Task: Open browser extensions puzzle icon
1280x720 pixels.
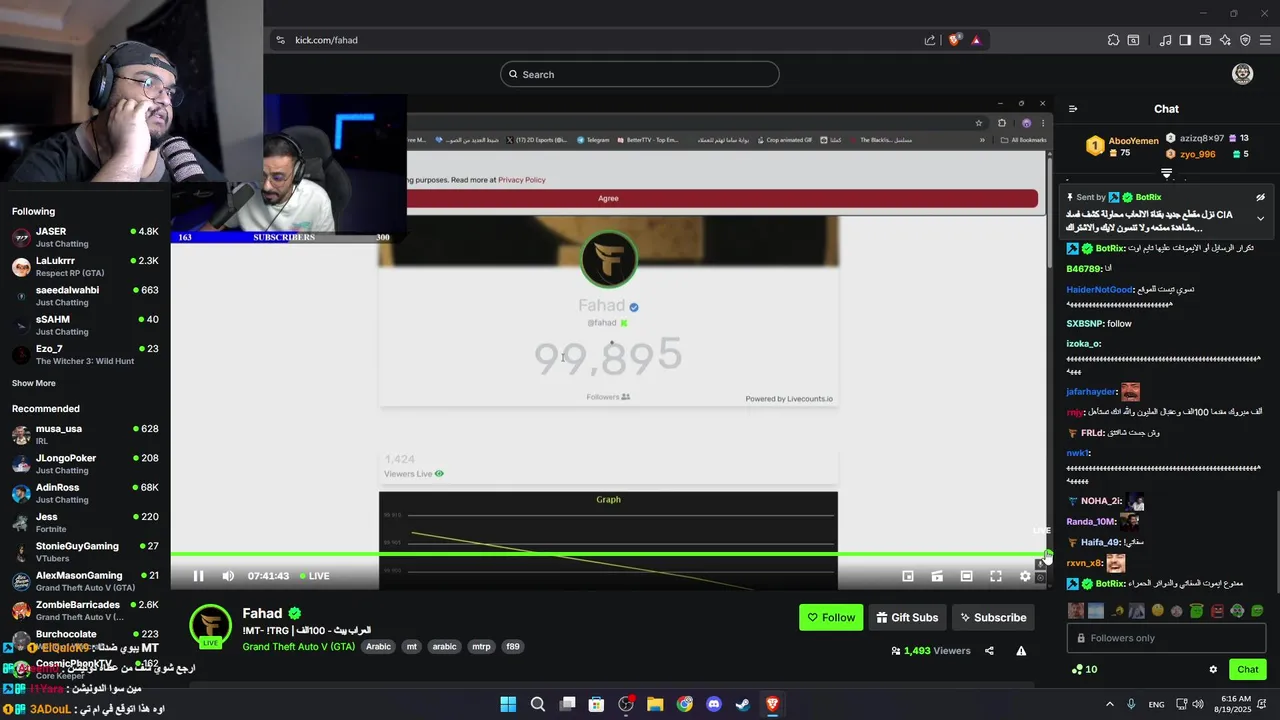Action: [1113, 40]
